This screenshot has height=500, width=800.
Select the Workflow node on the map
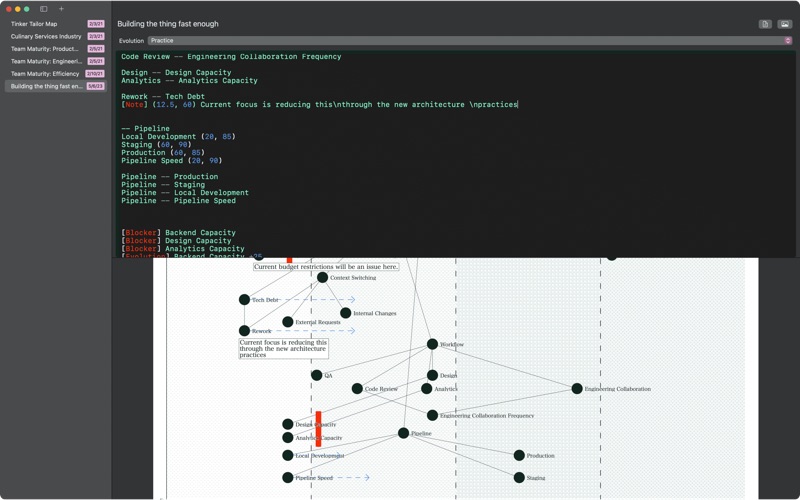coord(432,344)
